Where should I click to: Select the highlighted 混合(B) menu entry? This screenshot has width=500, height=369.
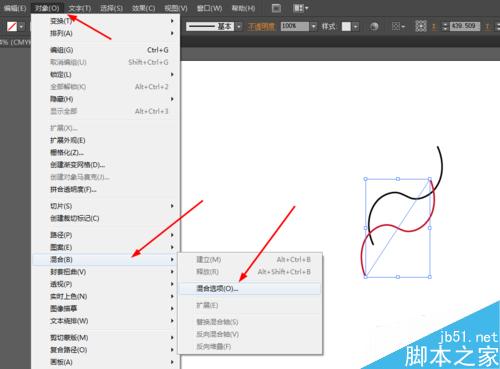click(106, 259)
